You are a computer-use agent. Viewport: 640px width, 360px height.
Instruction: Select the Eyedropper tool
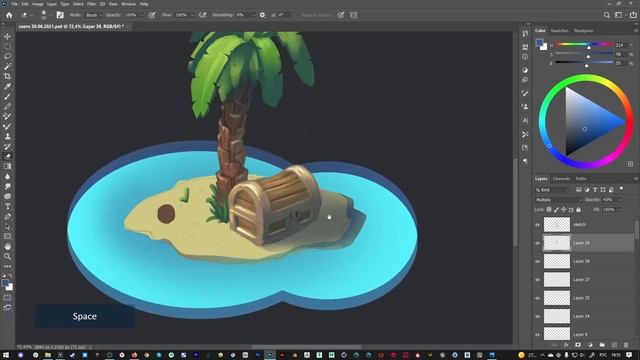coord(7,87)
